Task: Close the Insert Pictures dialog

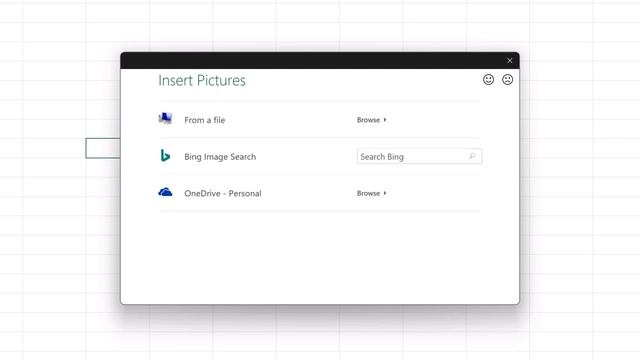Action: click(x=509, y=60)
